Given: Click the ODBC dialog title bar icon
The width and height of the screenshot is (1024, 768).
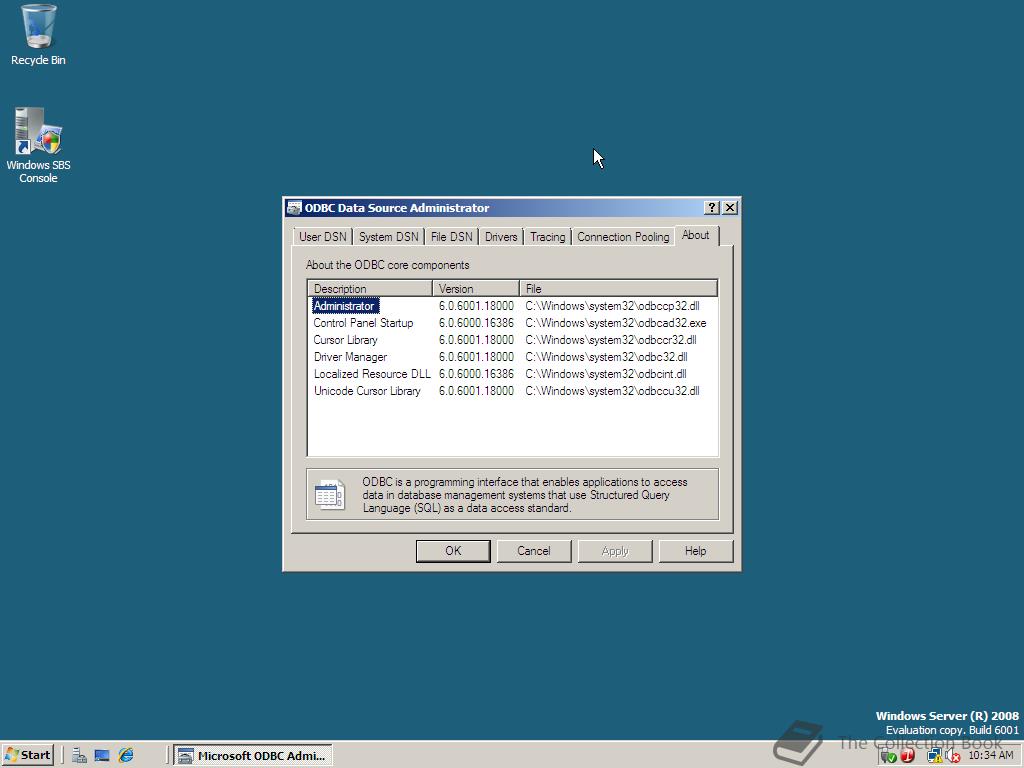Looking at the screenshot, I should tap(295, 208).
